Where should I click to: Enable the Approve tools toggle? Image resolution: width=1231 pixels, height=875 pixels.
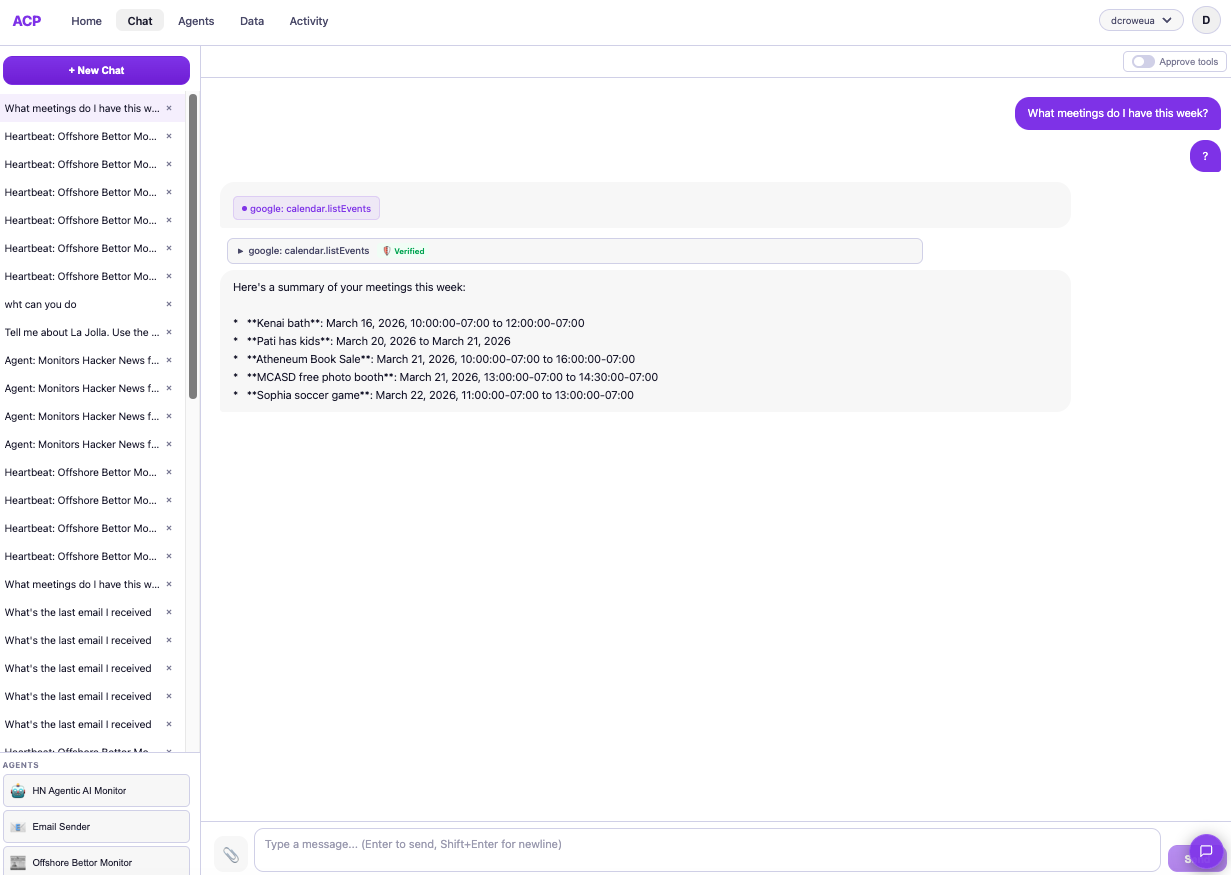click(x=1141, y=61)
